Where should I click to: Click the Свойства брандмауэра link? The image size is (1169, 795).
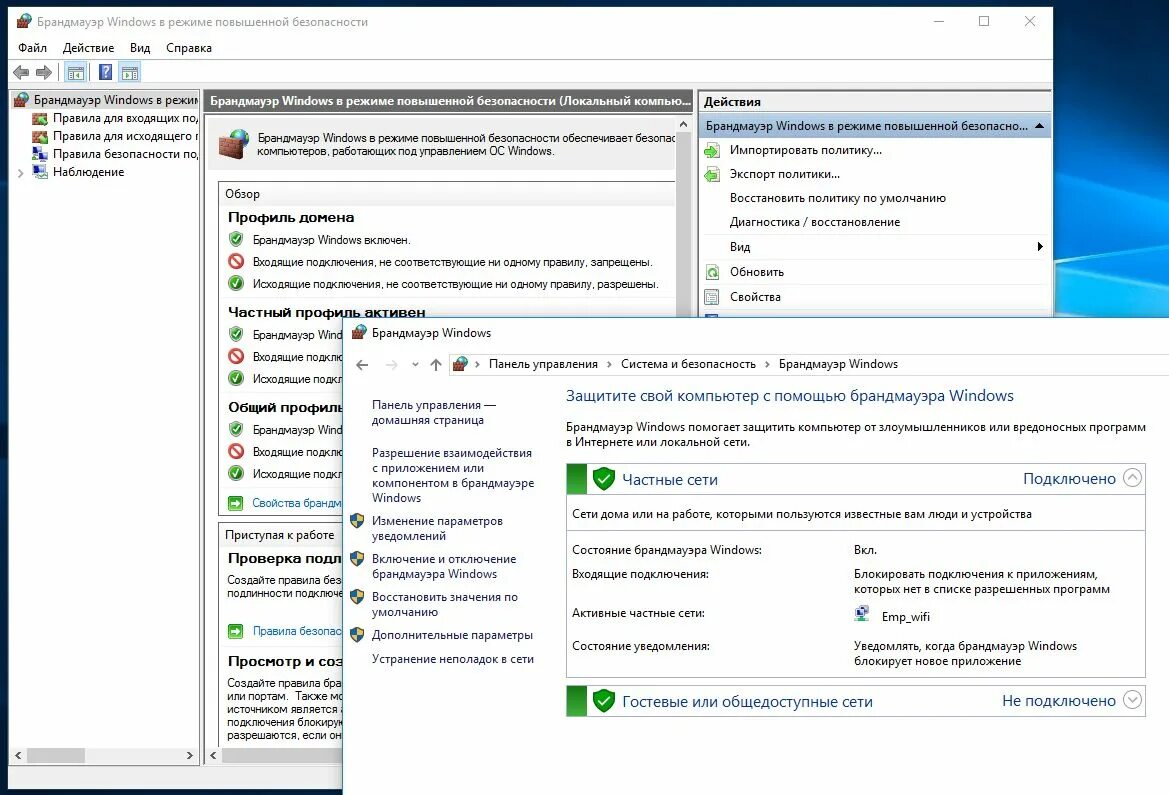tap(297, 503)
